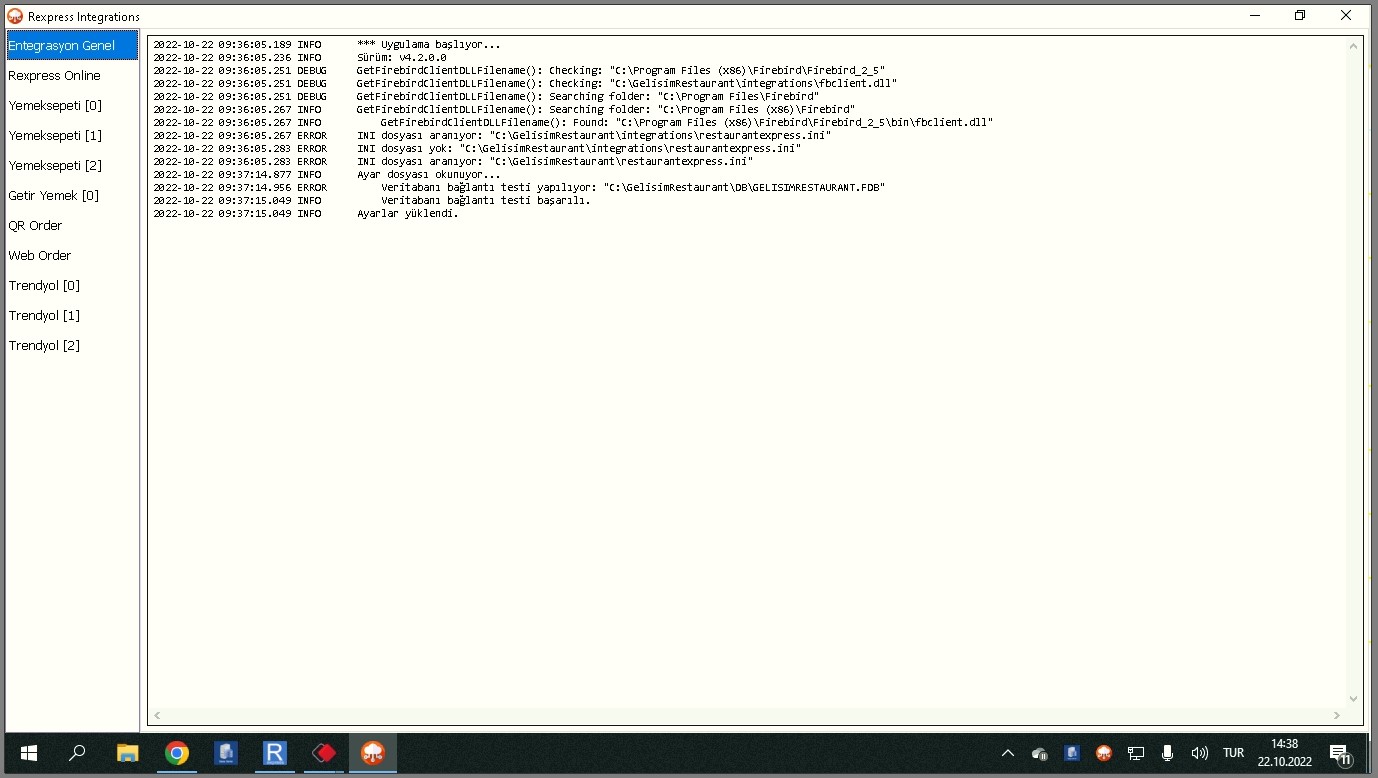Open the QR Order section
1378x778 pixels.
(x=72, y=225)
